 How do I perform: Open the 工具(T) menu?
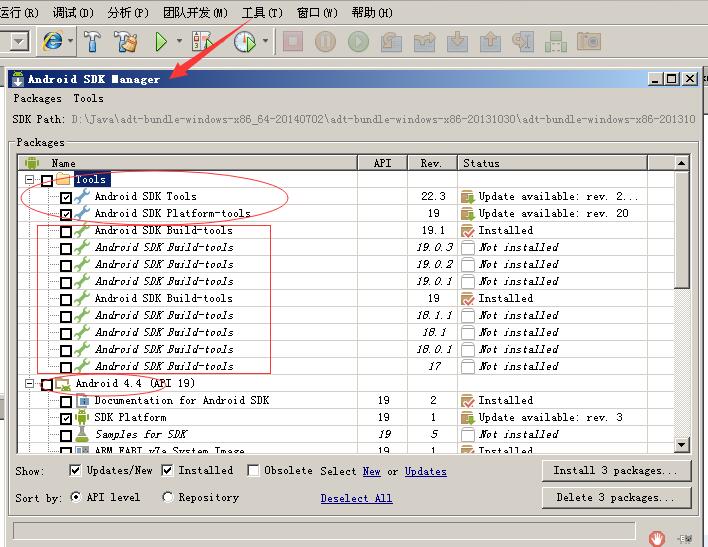(x=262, y=12)
